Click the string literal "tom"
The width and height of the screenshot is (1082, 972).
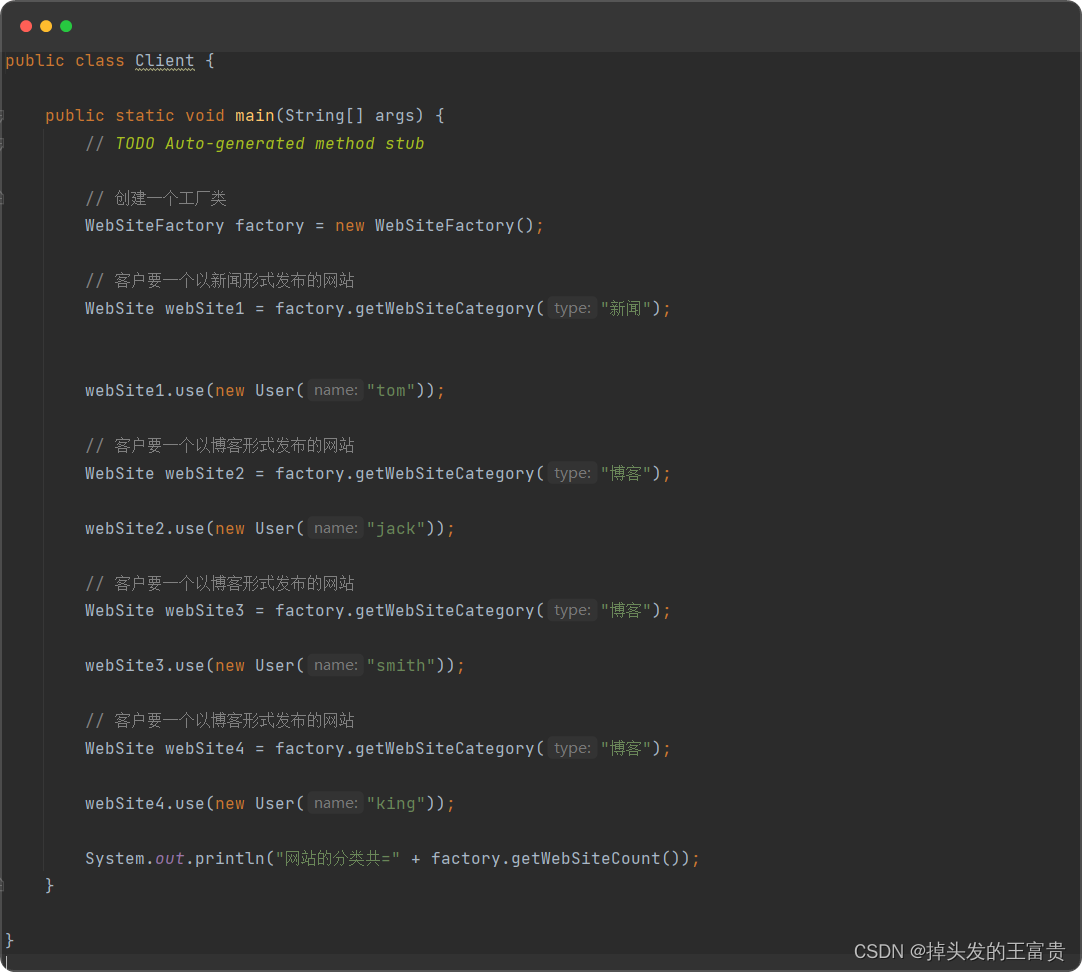(391, 390)
